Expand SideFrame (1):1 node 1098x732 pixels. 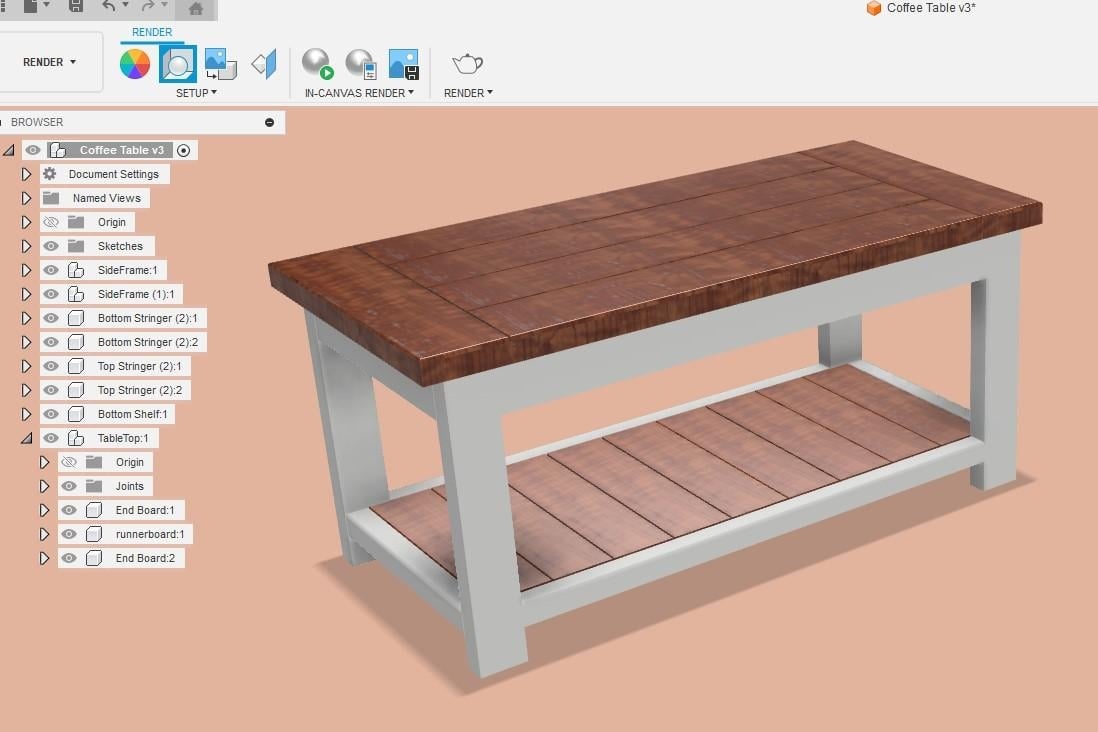coord(26,294)
